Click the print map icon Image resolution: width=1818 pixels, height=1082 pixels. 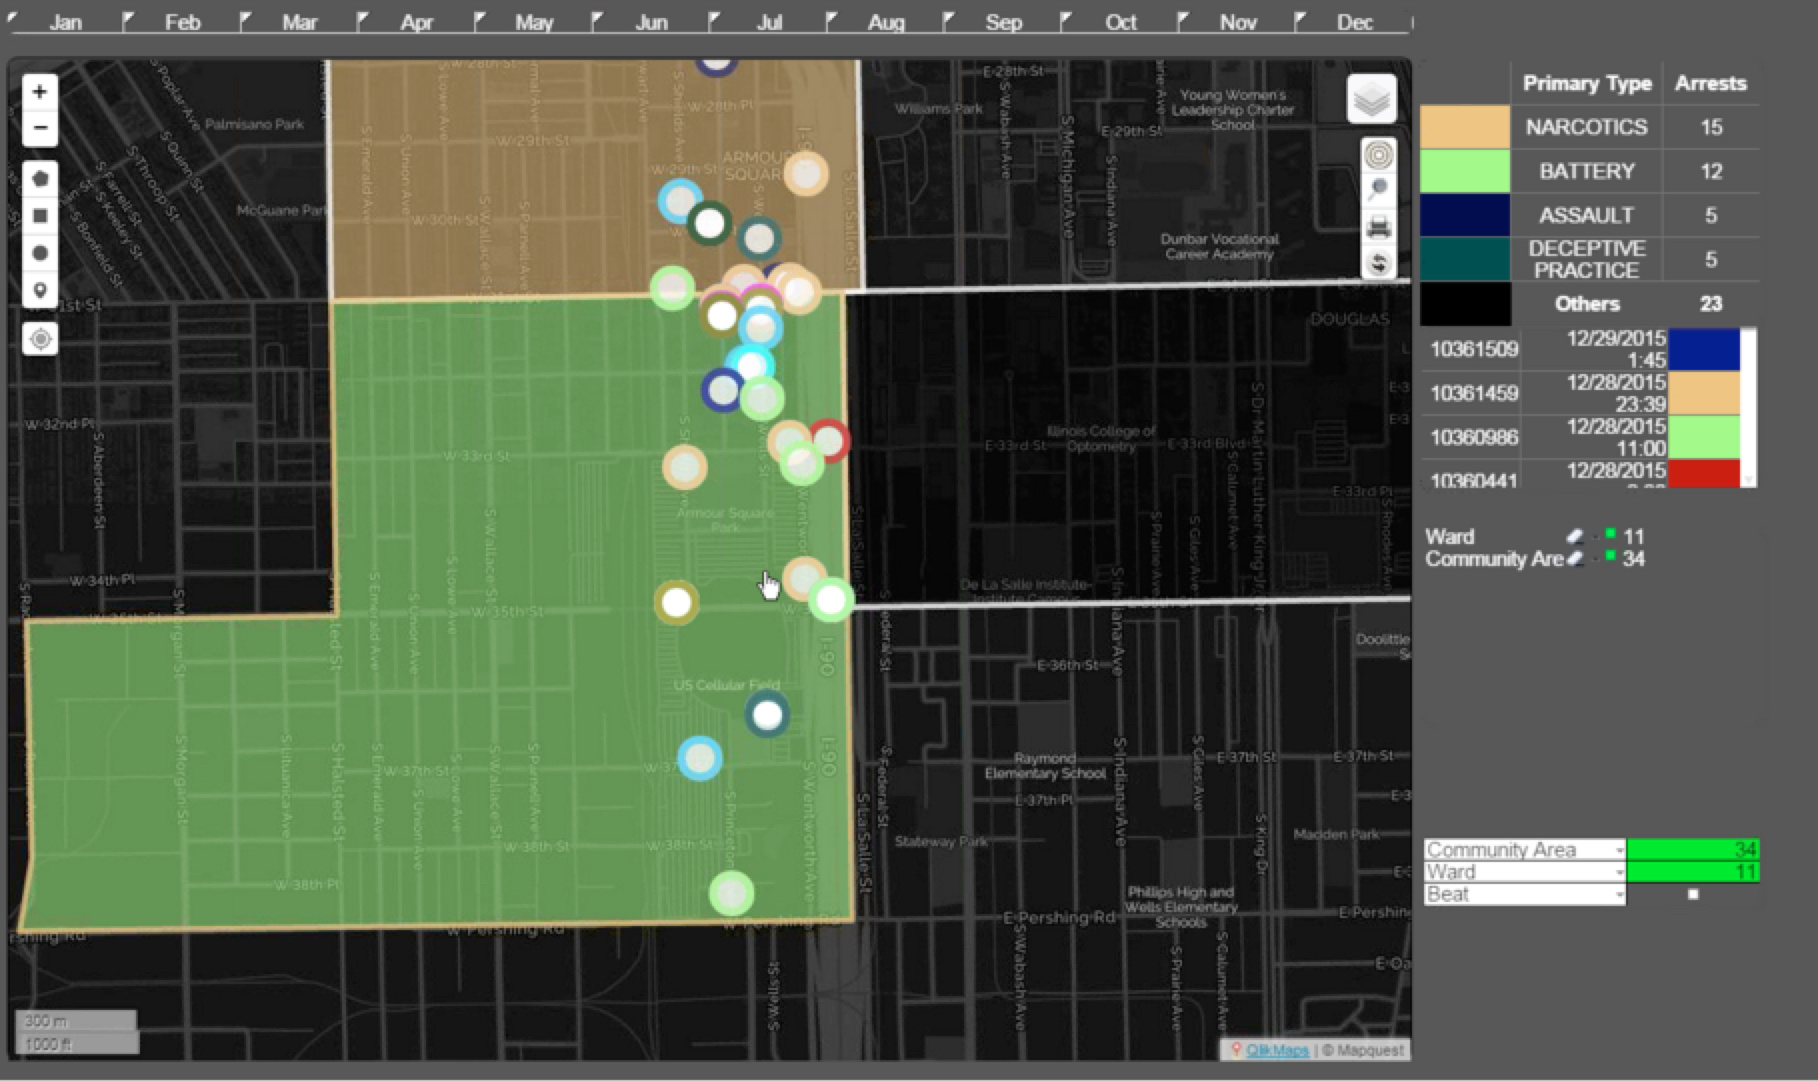(1378, 227)
